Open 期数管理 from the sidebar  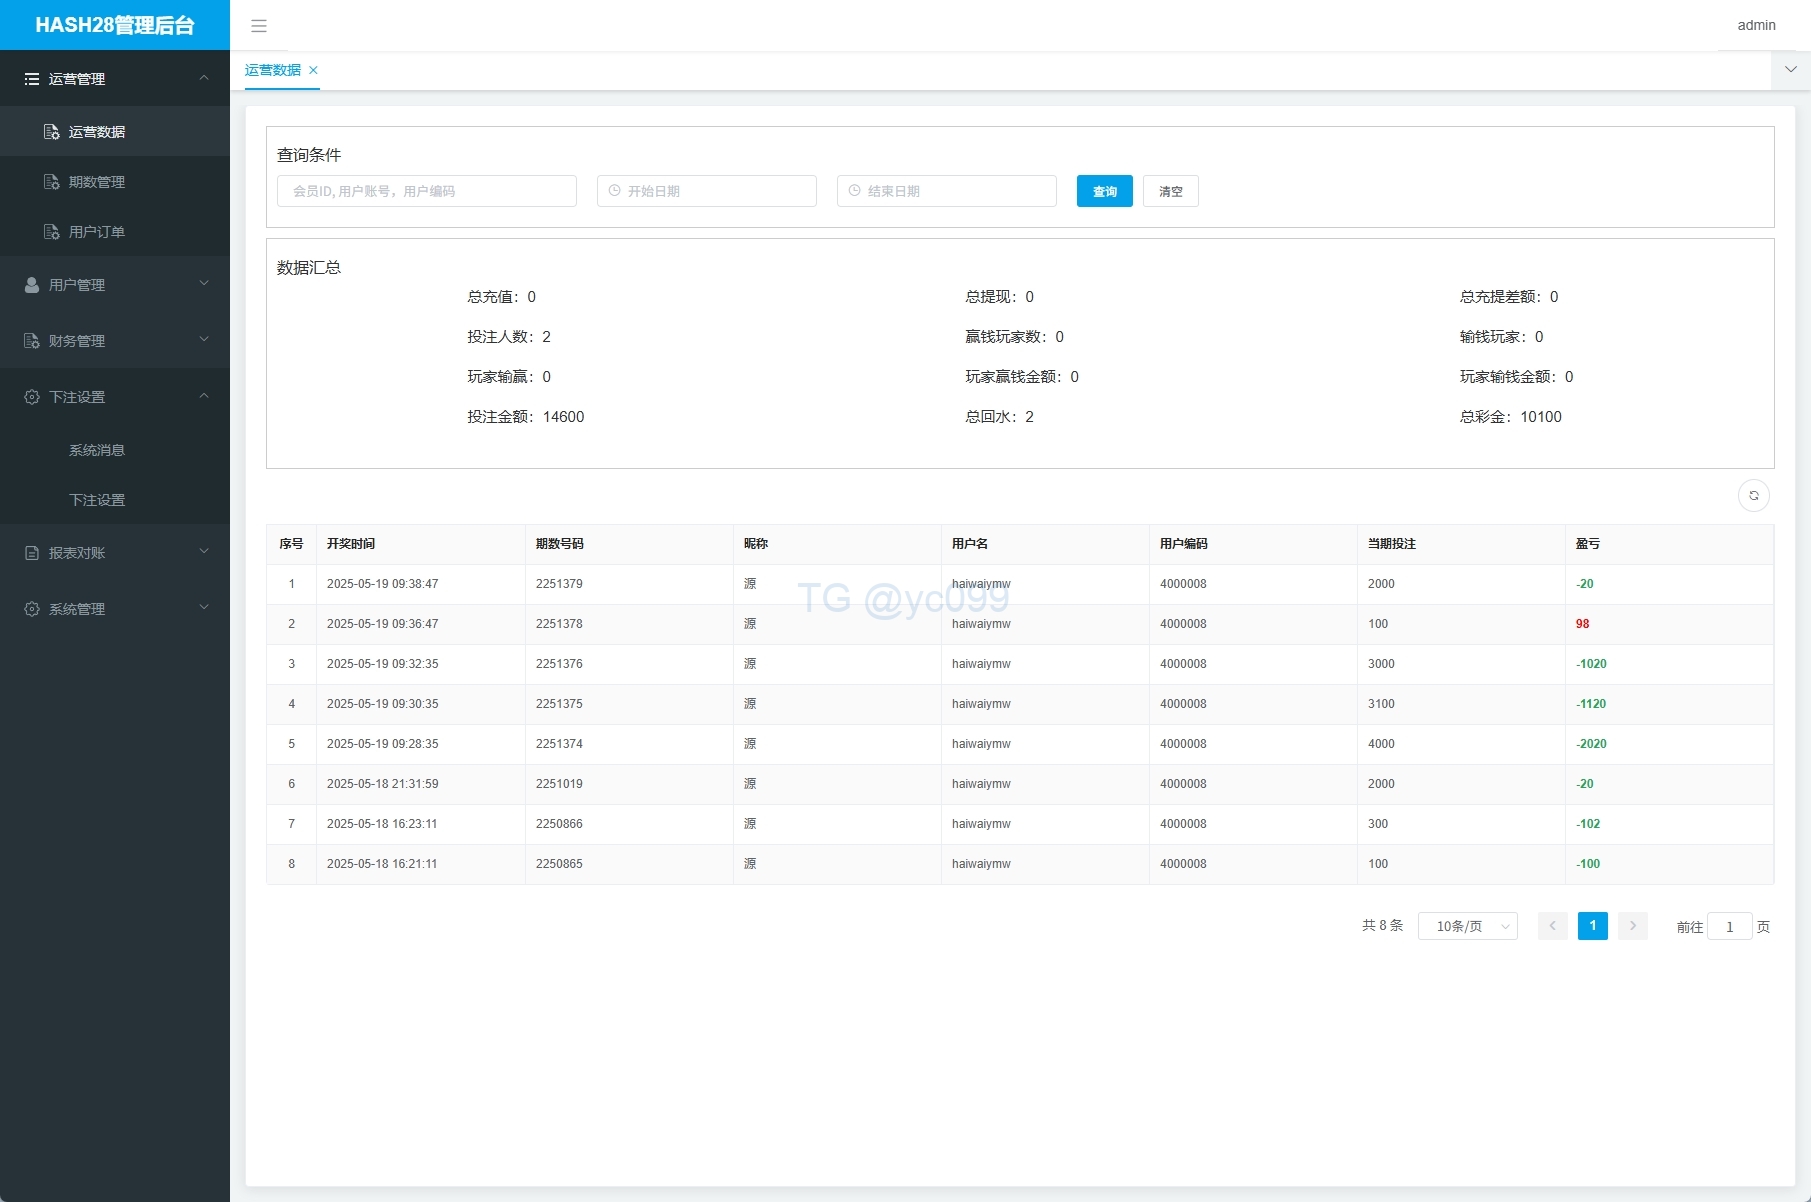tap(97, 182)
